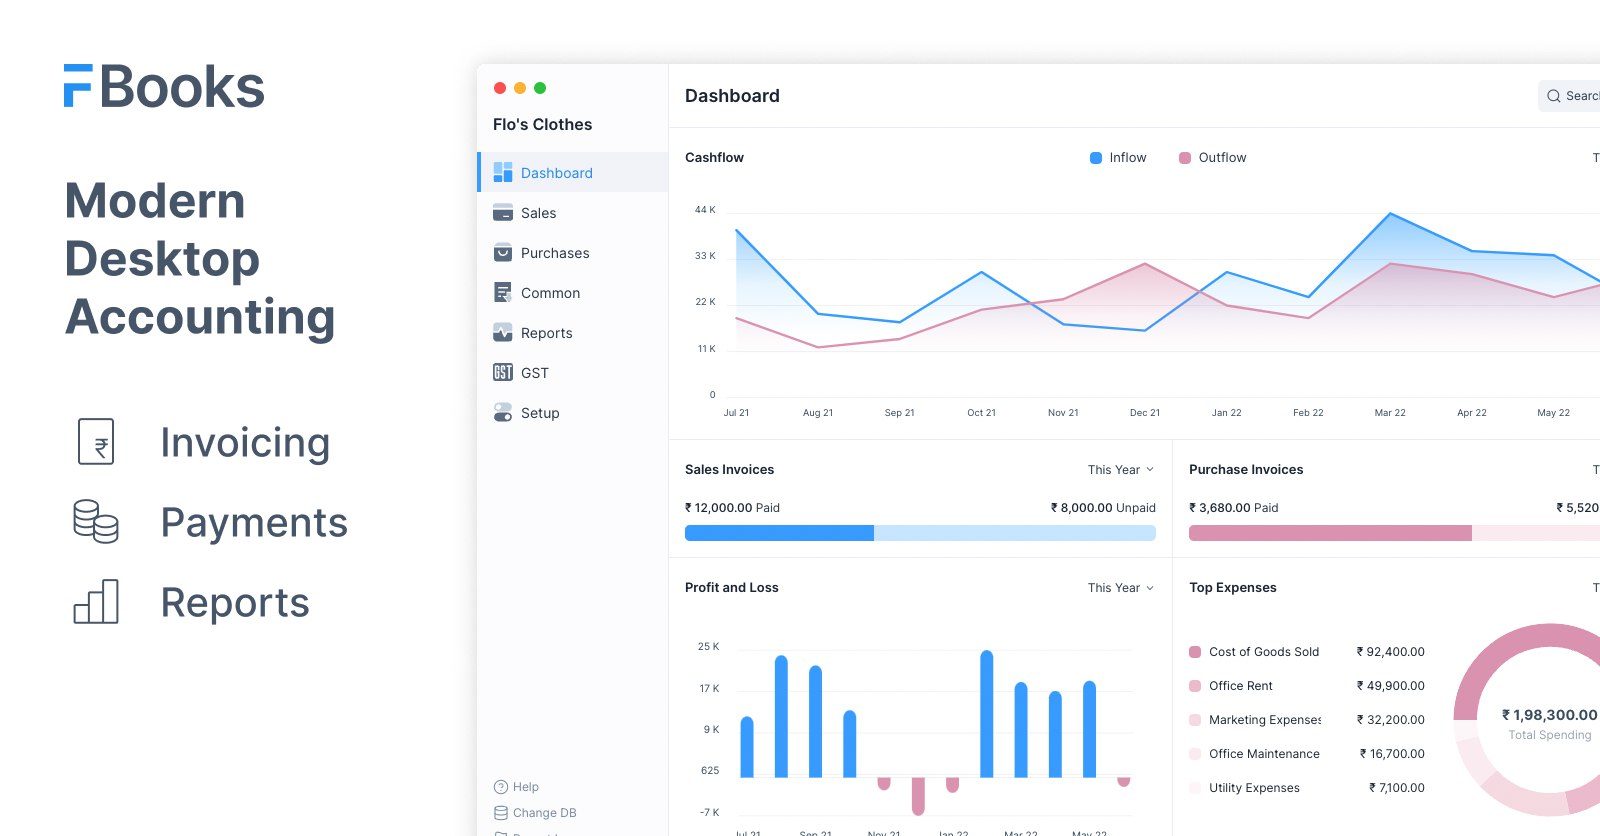Click the Purchases bag icon
Viewport: 1600px width, 836px height.
coord(503,253)
